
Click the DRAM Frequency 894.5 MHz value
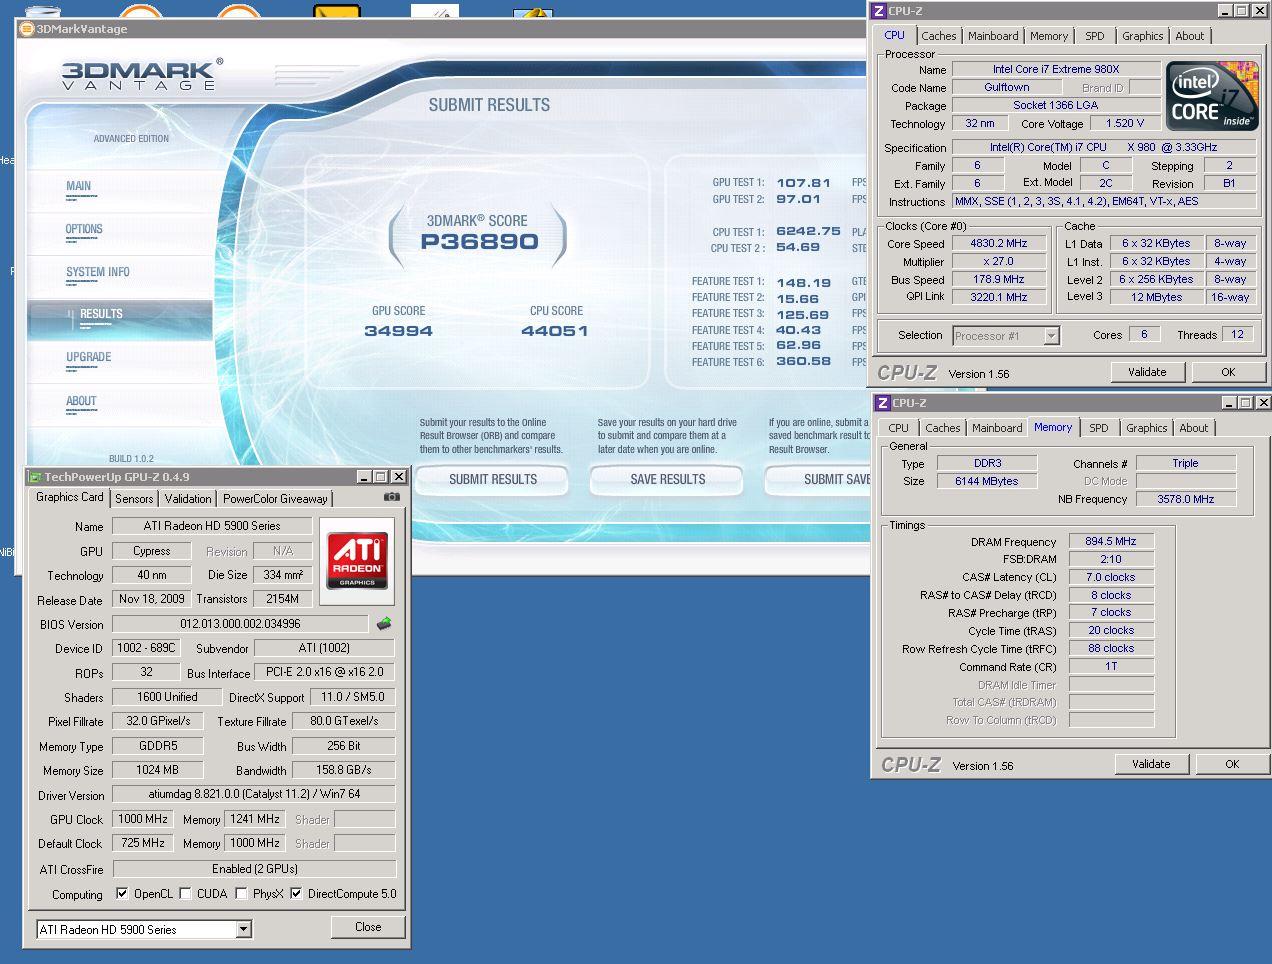[1111, 541]
